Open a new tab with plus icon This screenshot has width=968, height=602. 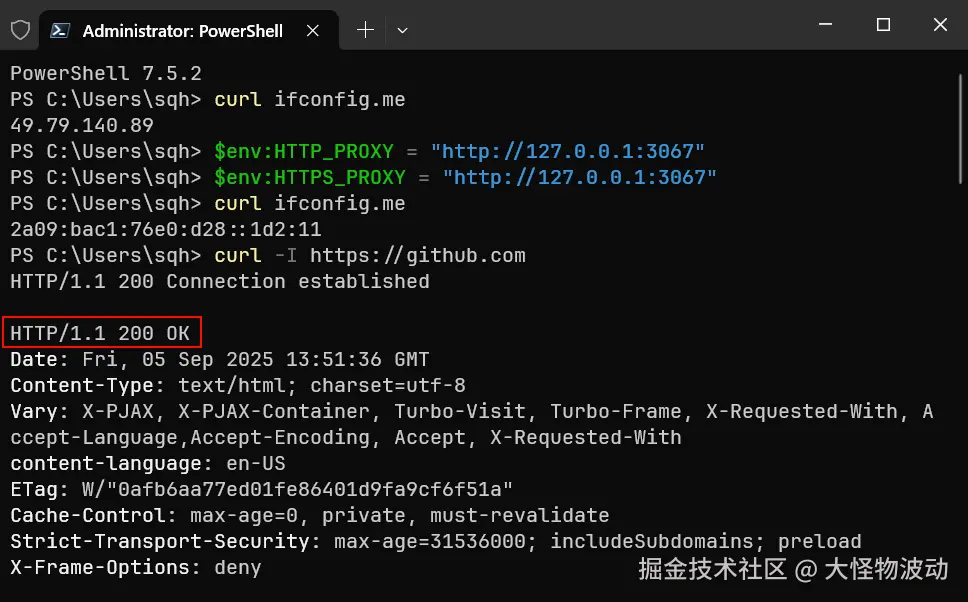pyautogui.click(x=365, y=30)
